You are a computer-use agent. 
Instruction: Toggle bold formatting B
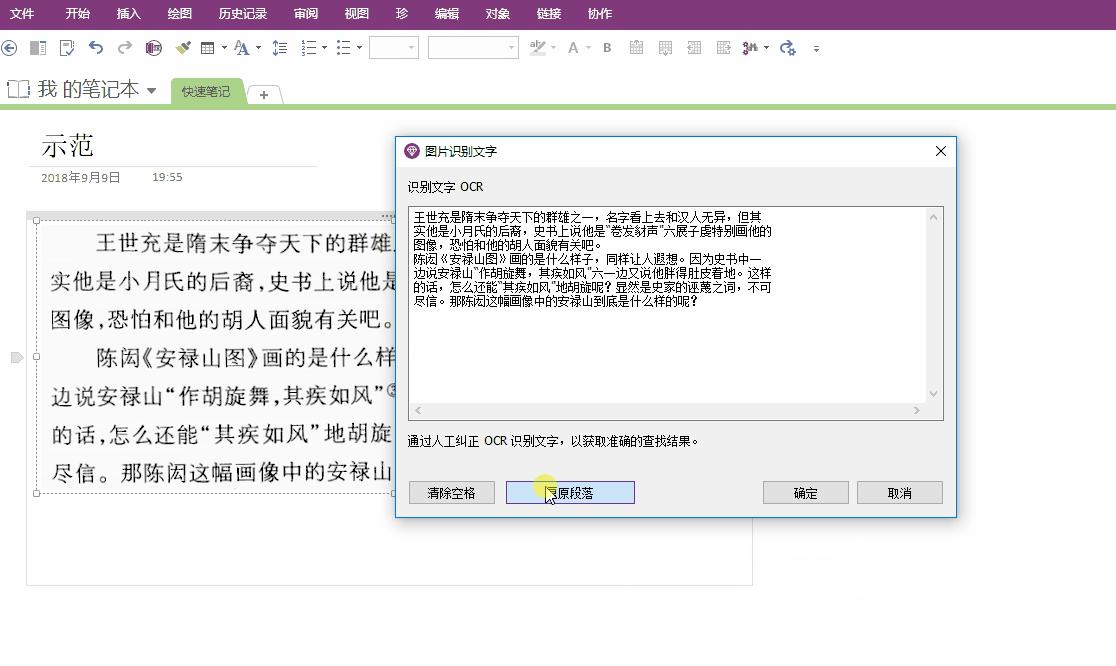(607, 48)
